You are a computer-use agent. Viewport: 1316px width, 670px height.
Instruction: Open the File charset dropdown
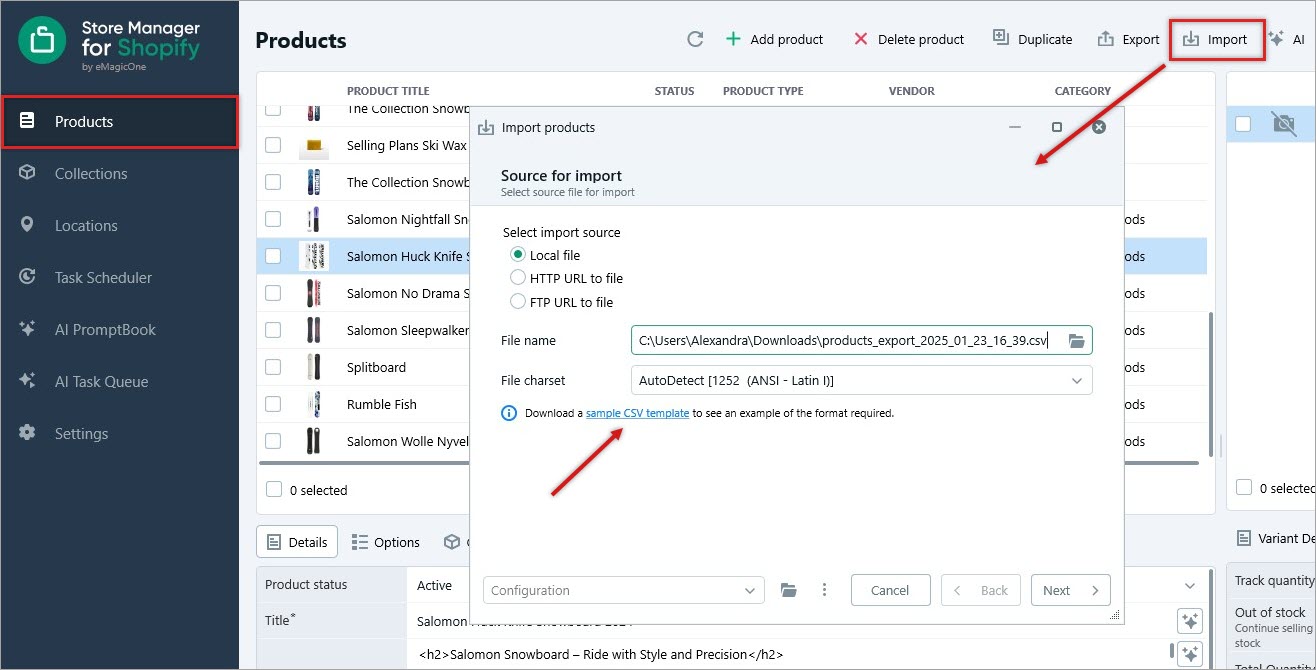(1076, 380)
